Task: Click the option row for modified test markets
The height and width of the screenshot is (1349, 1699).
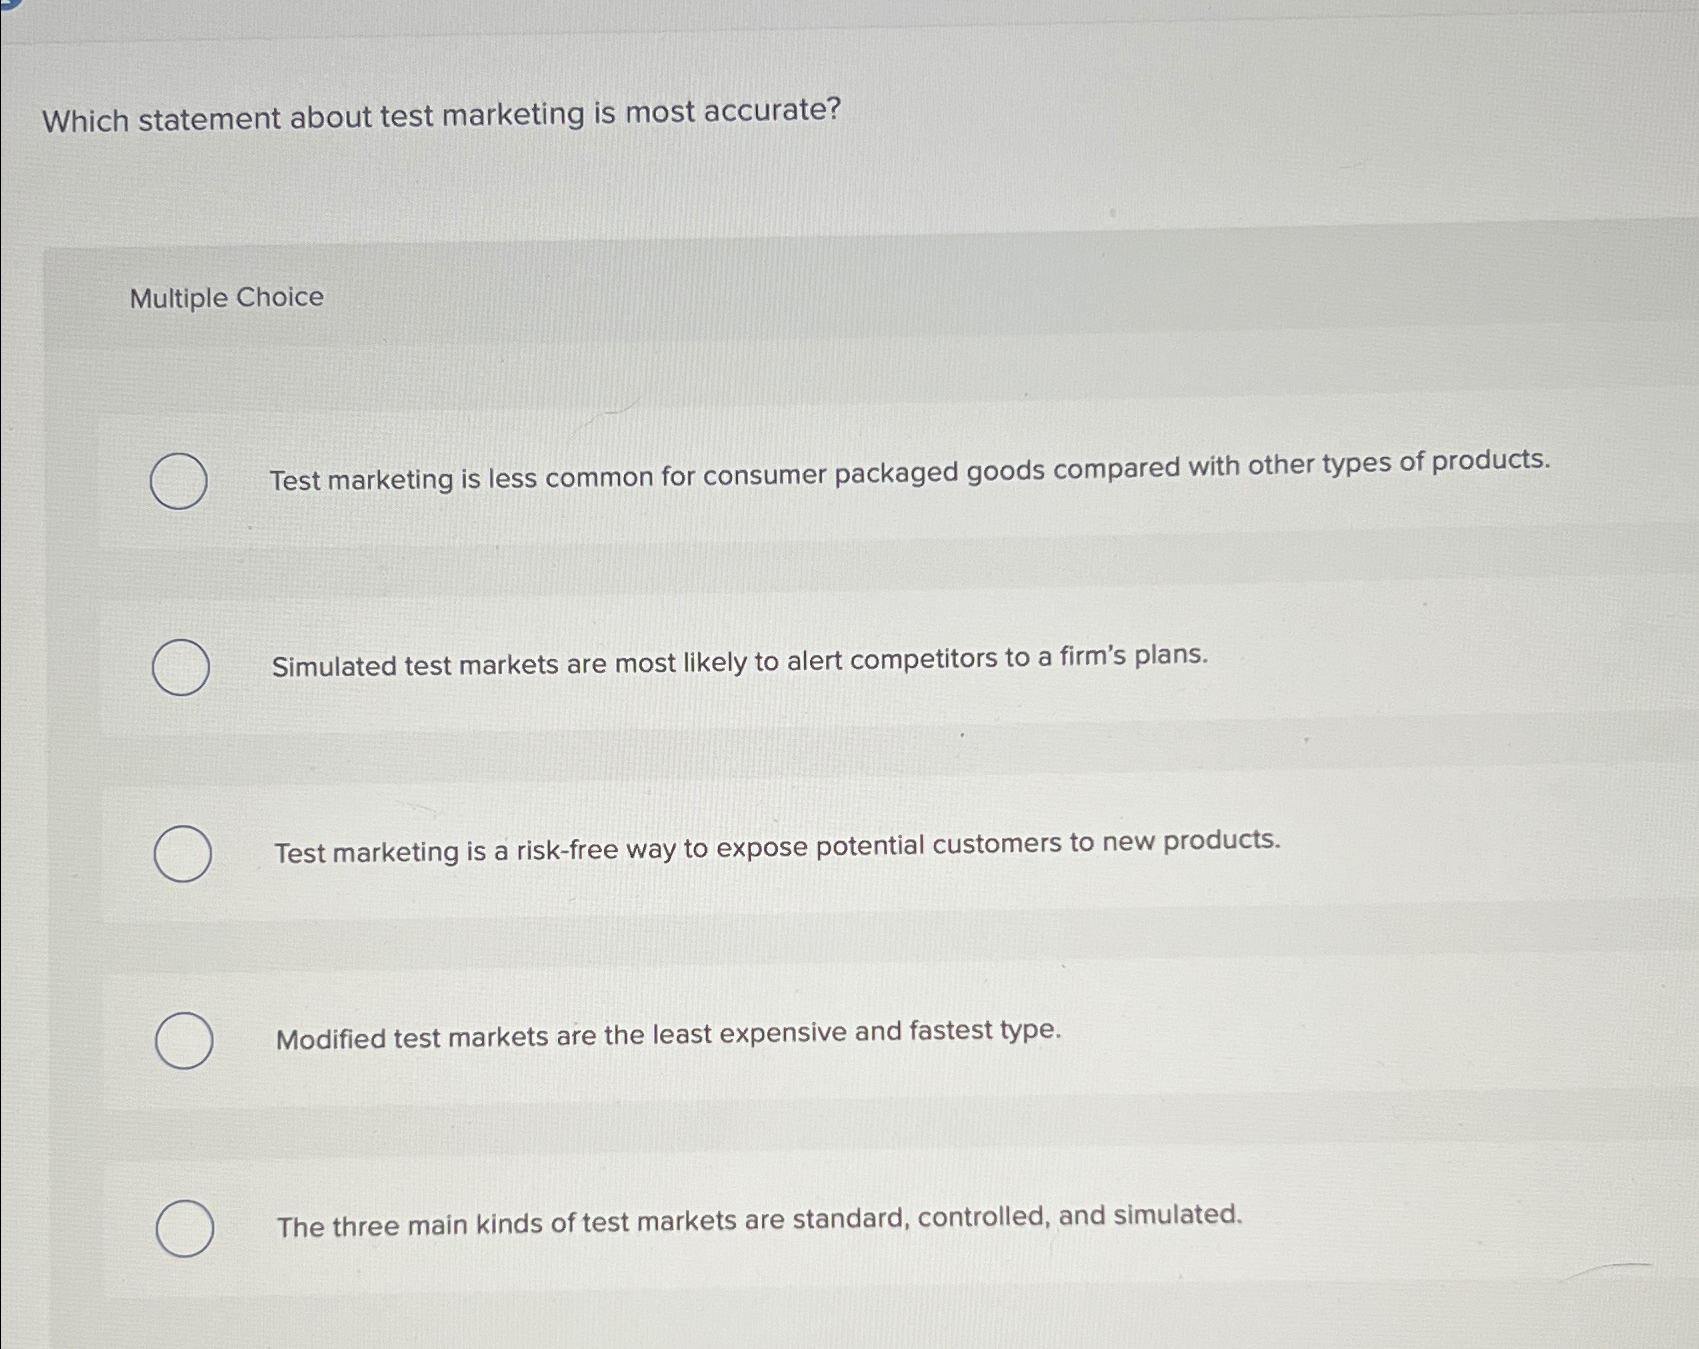Action: 668,1033
